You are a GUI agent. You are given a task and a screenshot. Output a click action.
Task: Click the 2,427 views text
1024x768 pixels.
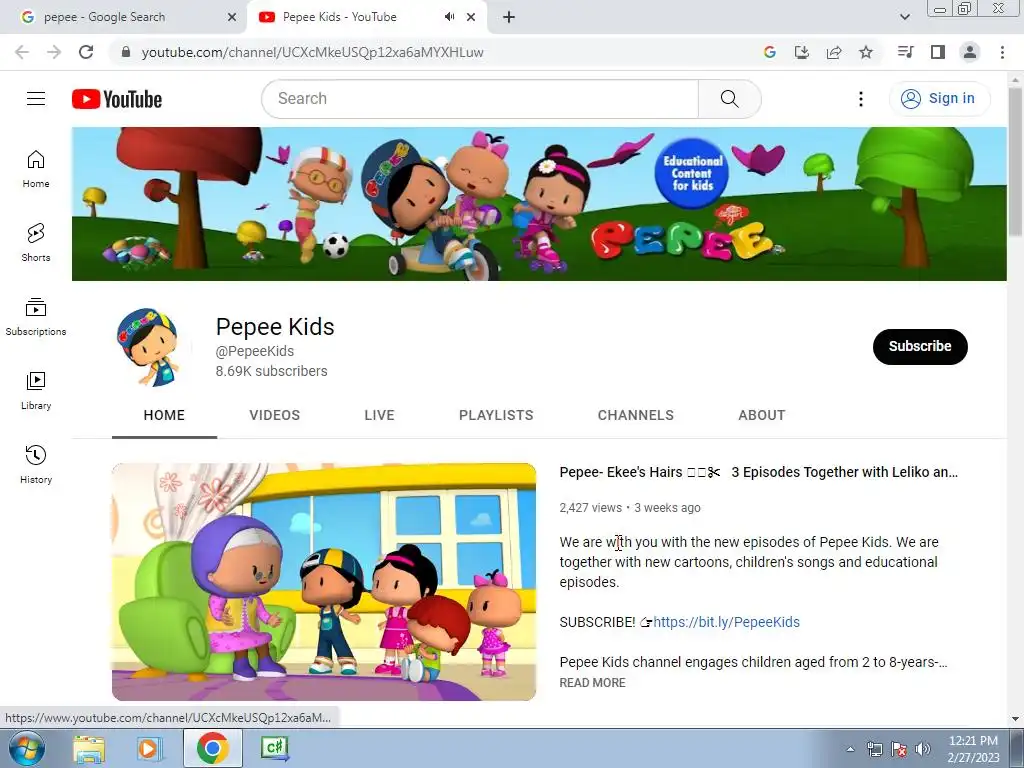(590, 507)
